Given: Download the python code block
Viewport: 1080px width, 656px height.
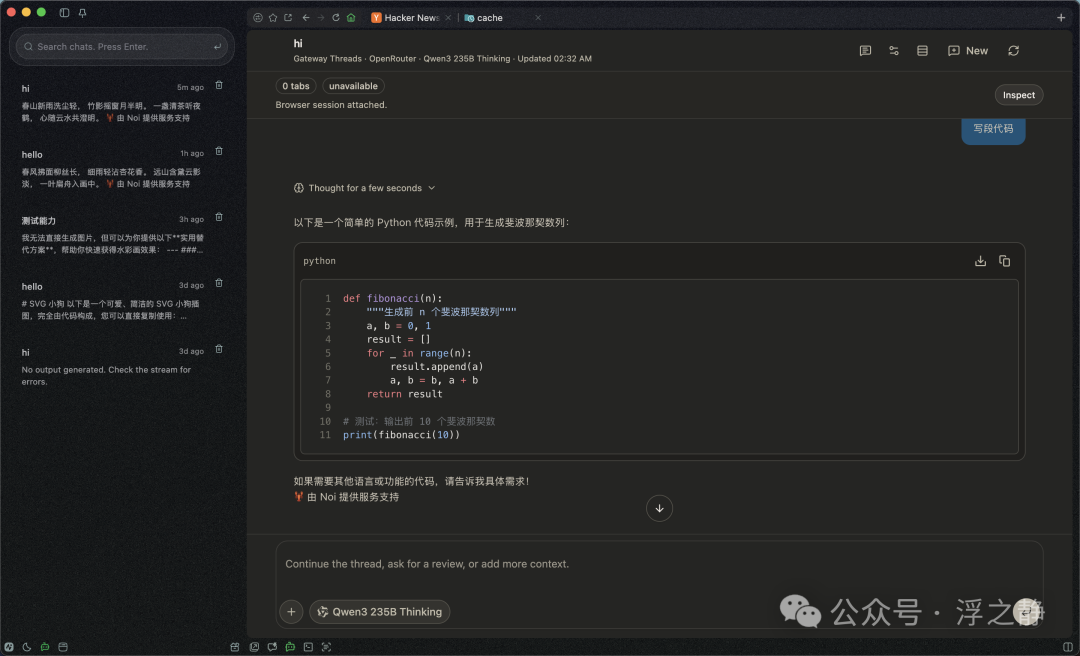Looking at the screenshot, I should click(x=980, y=261).
